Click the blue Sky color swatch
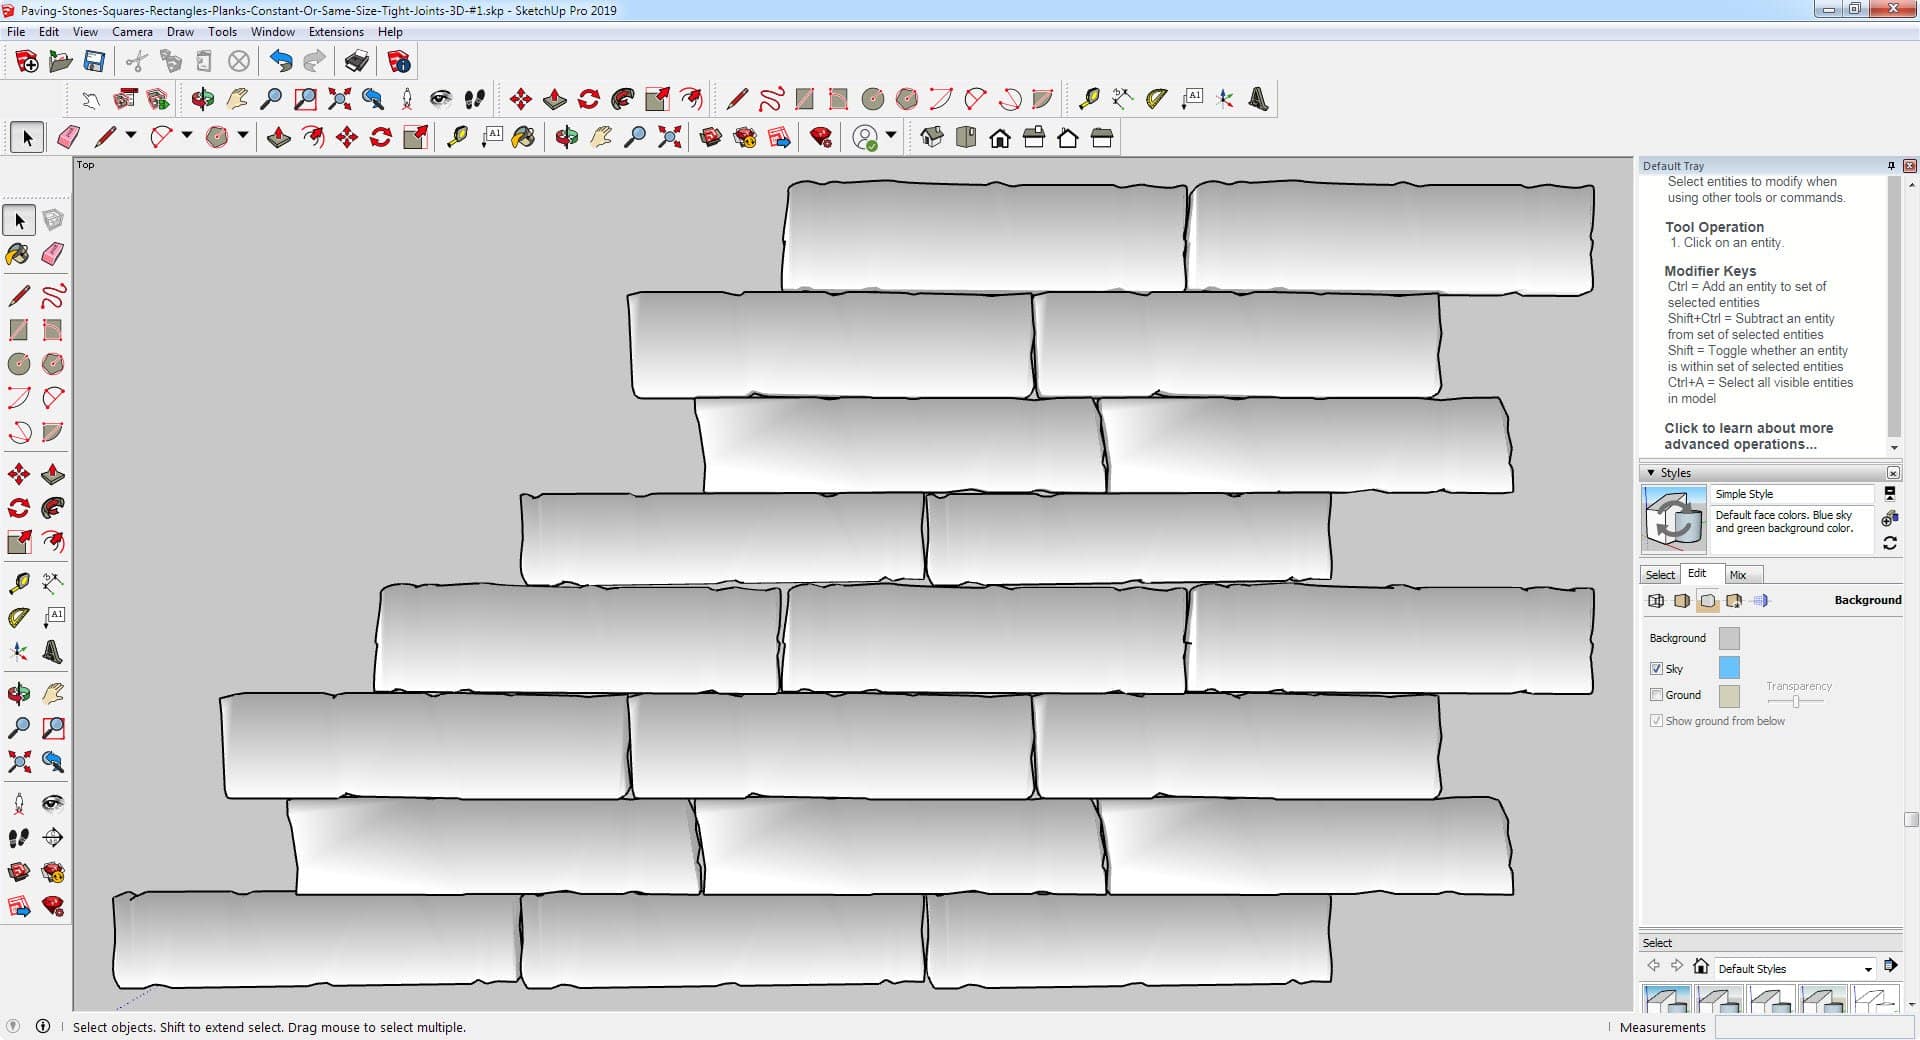Screen dimensions: 1920x1040 1728,667
